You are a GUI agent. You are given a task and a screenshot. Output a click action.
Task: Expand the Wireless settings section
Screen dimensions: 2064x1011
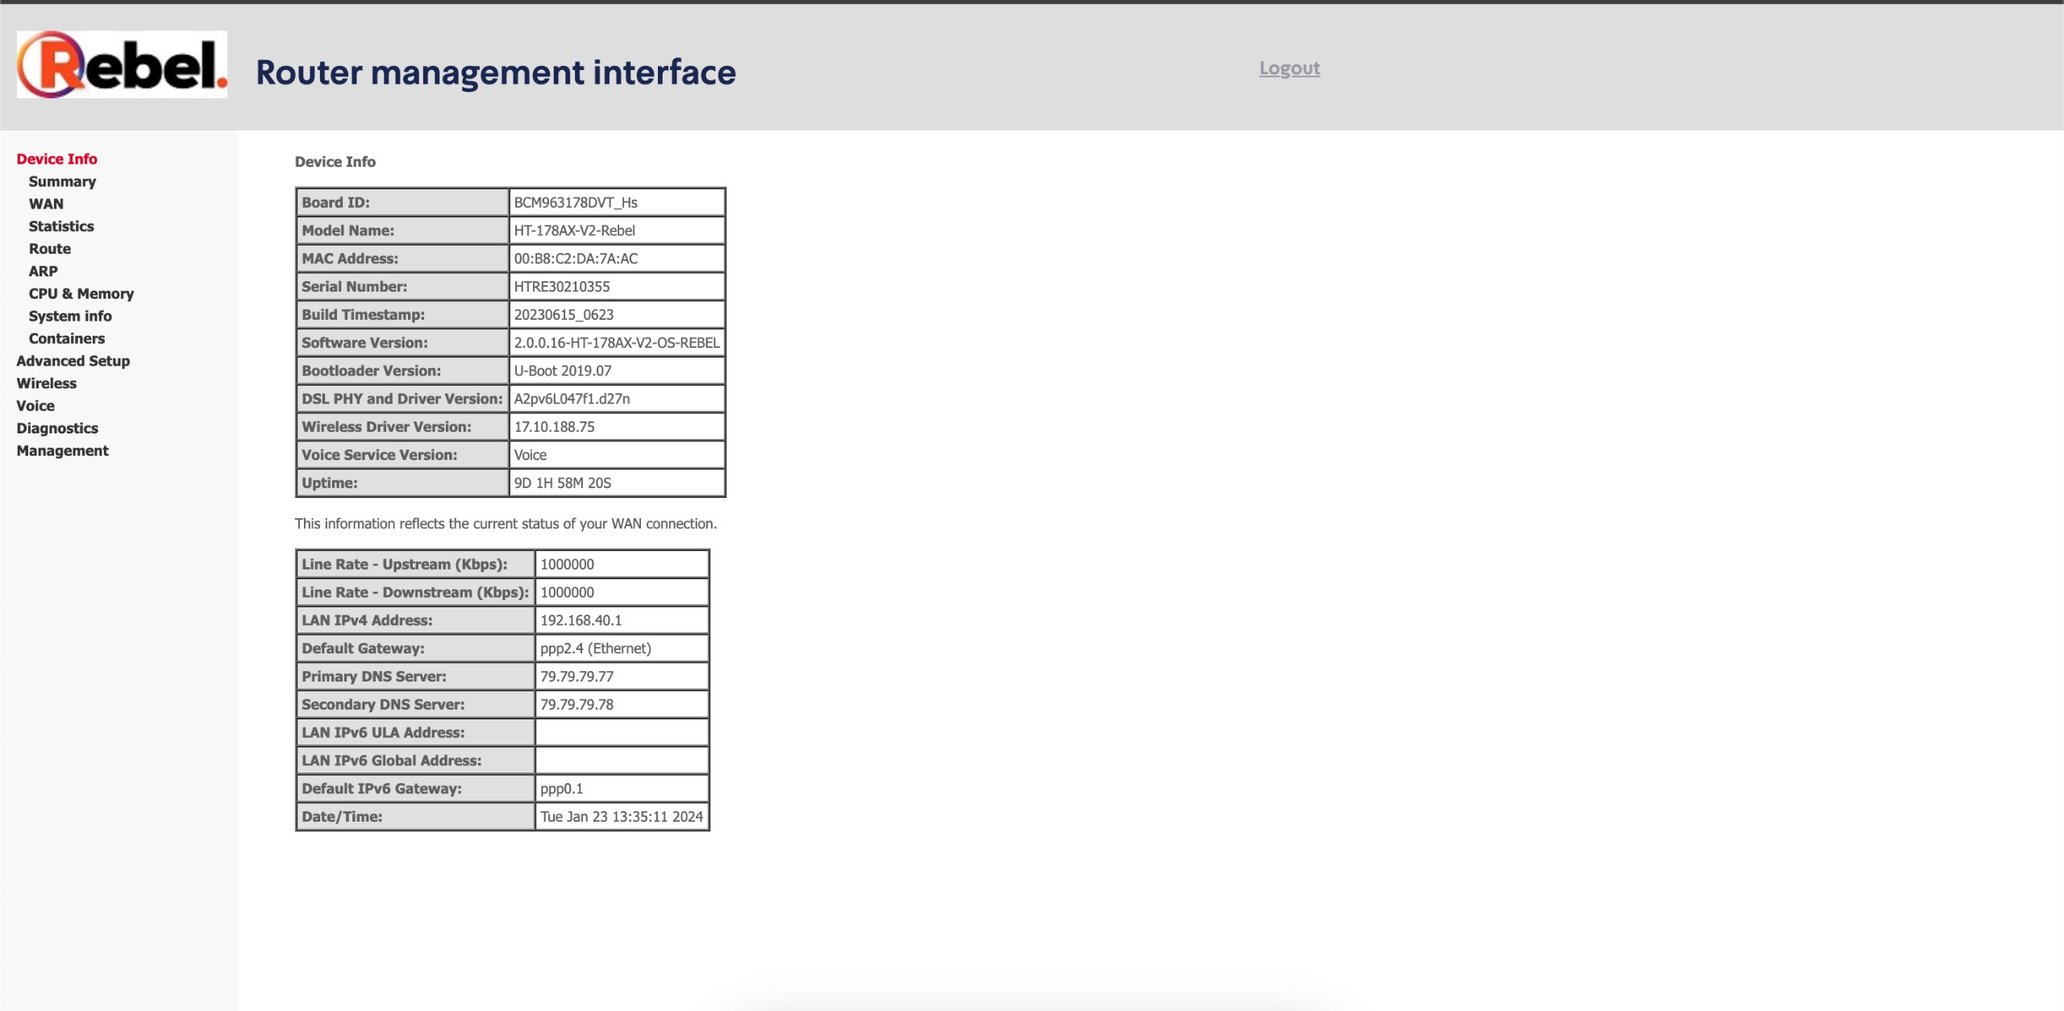(x=46, y=383)
